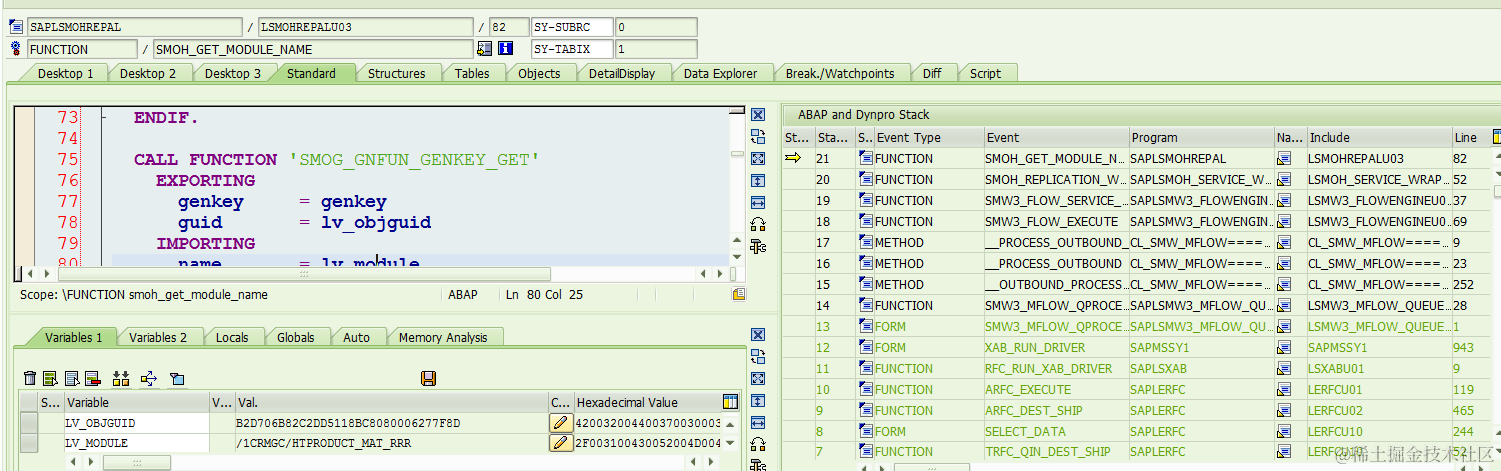
Task: Collapse the fold marker at line 73
Action: [x=104, y=118]
